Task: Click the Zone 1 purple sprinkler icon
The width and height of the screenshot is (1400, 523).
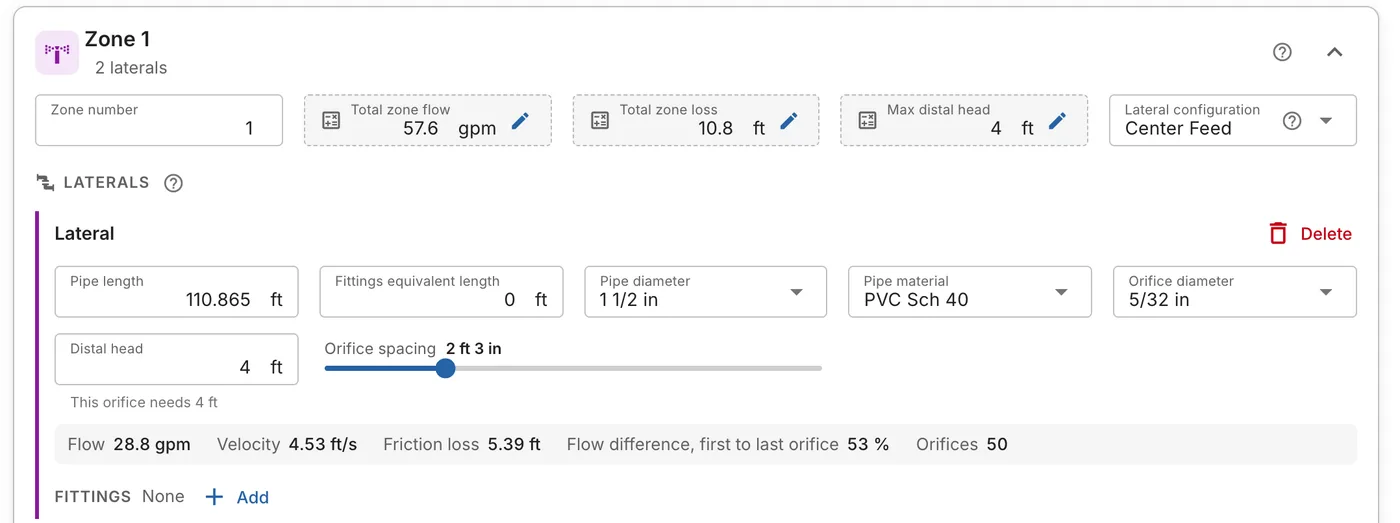Action: click(57, 52)
